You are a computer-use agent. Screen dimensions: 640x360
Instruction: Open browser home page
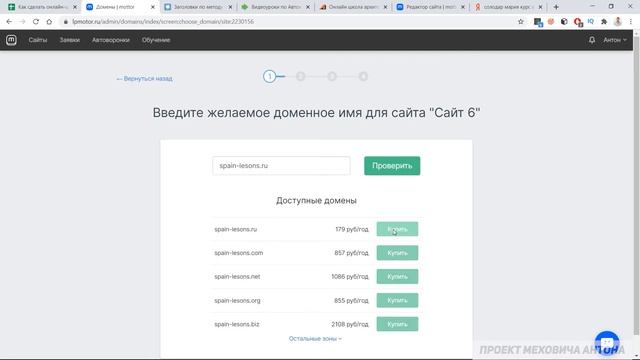[x=49, y=22]
